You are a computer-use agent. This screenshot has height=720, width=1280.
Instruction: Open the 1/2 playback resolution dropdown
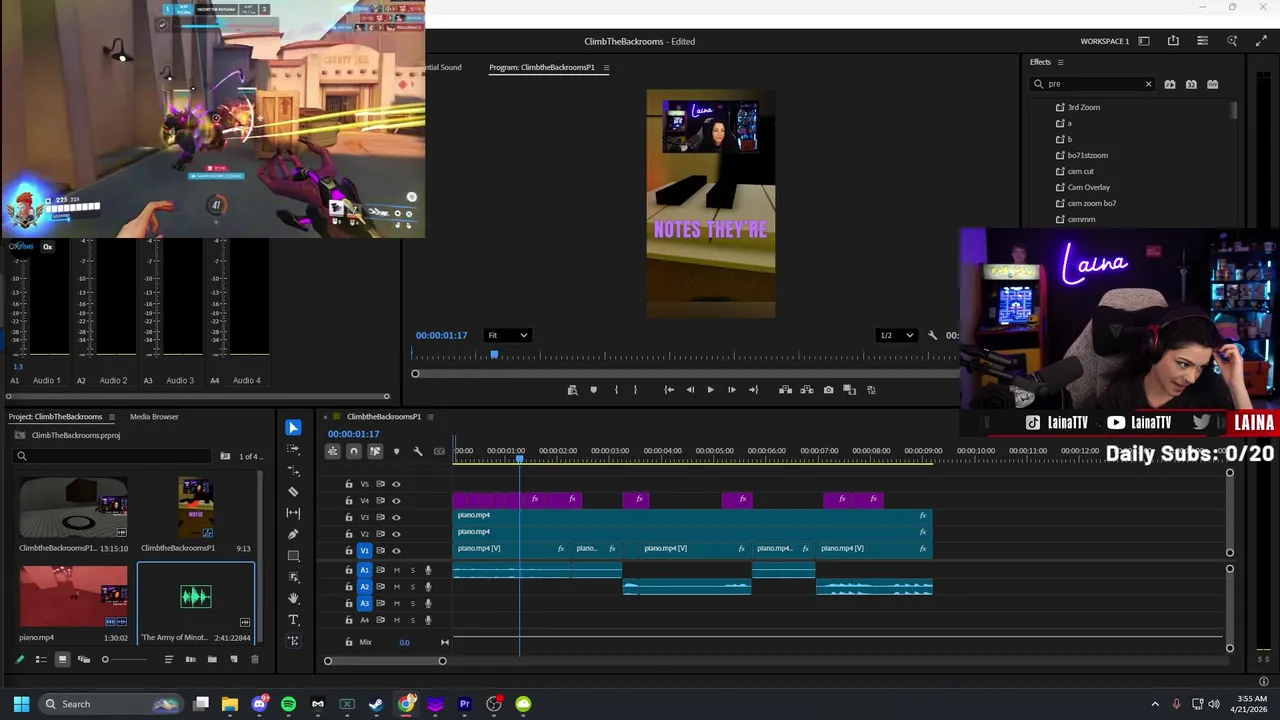pos(896,335)
